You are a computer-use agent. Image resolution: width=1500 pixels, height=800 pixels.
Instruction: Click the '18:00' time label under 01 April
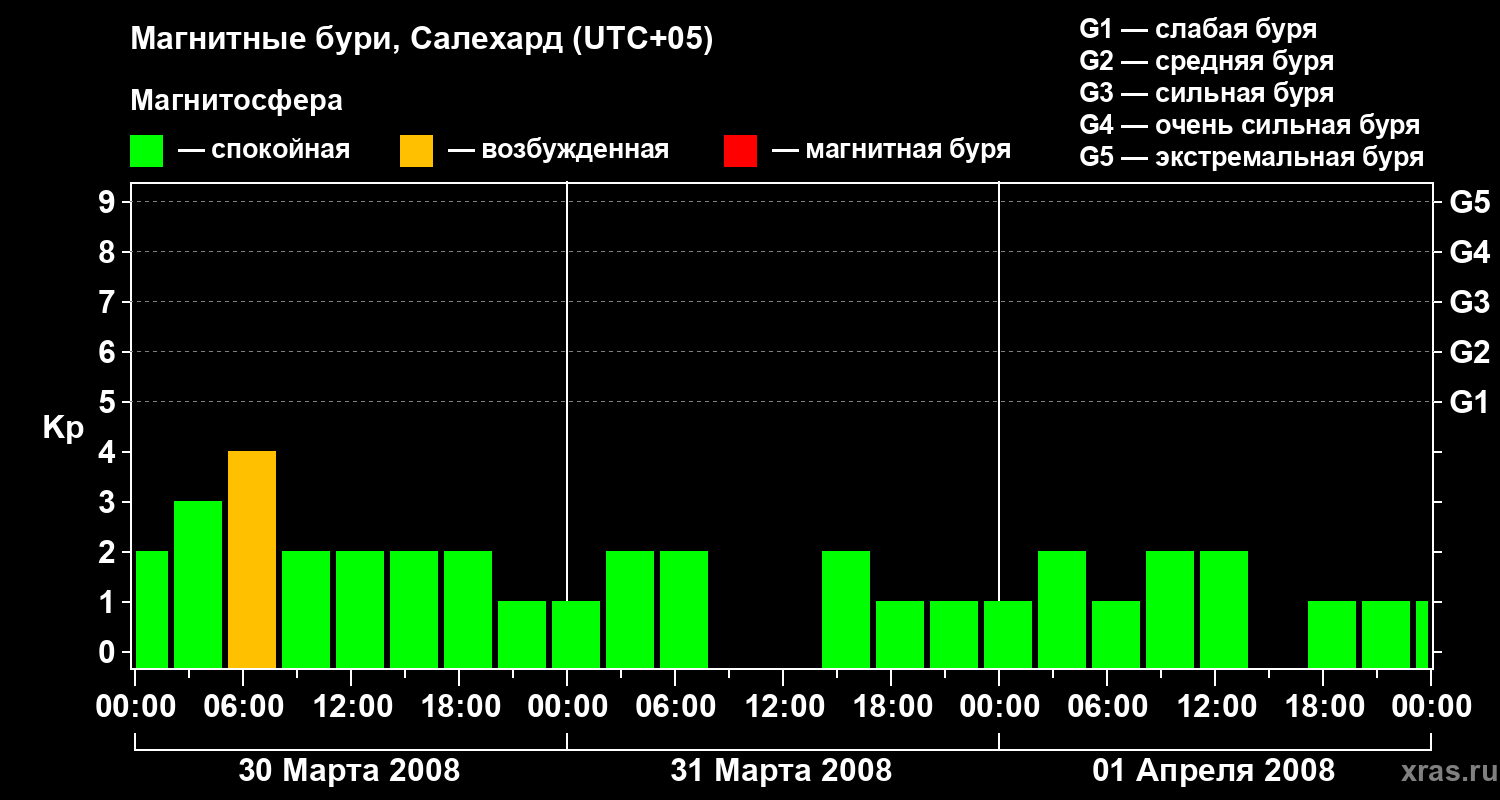(x=1323, y=707)
